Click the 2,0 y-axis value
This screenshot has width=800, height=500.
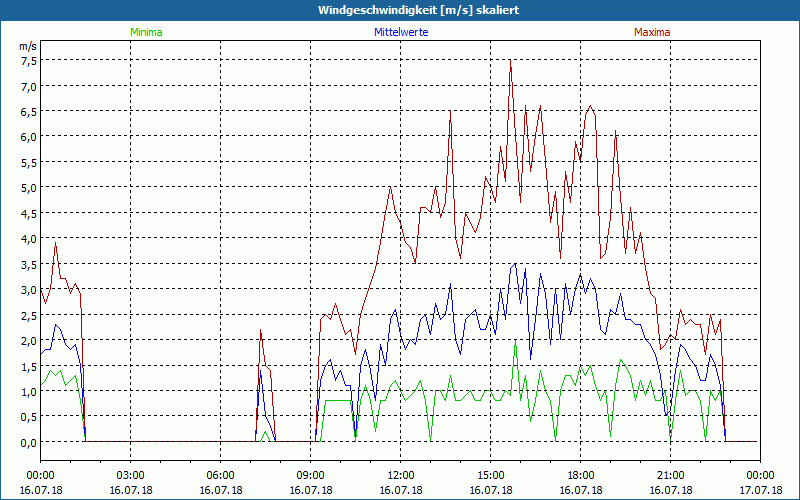click(29, 341)
